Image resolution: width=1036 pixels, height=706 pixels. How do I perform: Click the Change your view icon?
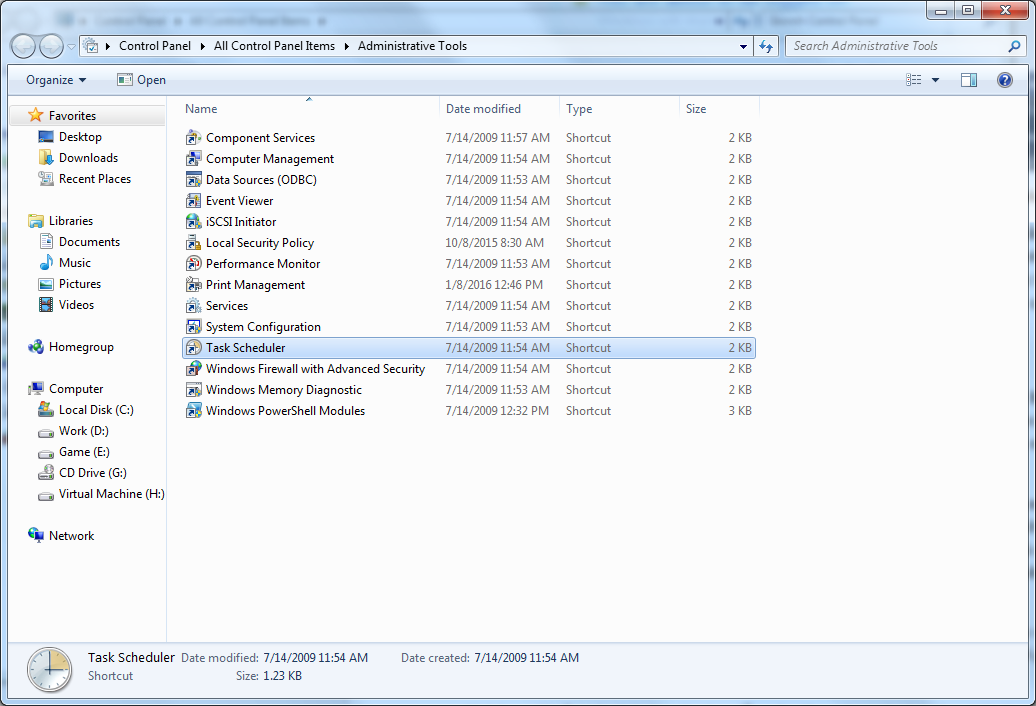914,80
